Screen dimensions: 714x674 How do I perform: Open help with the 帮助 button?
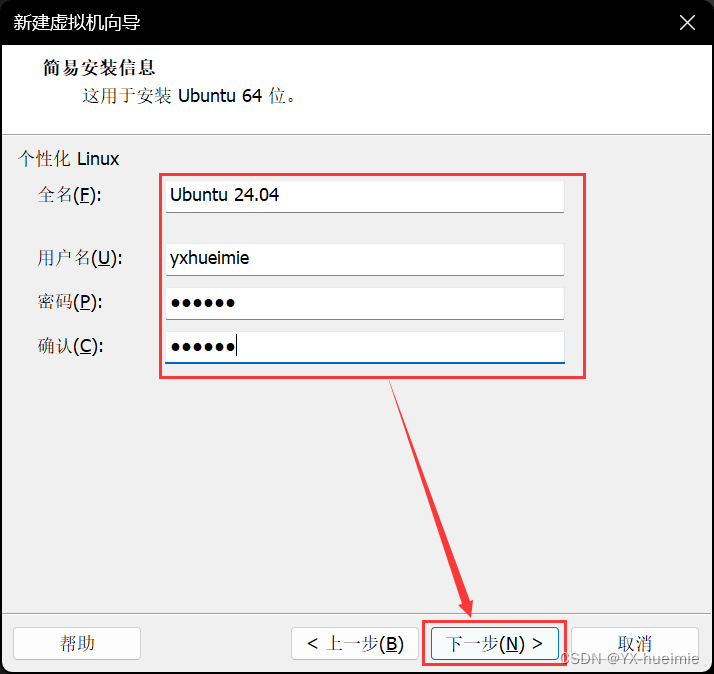pos(77,643)
